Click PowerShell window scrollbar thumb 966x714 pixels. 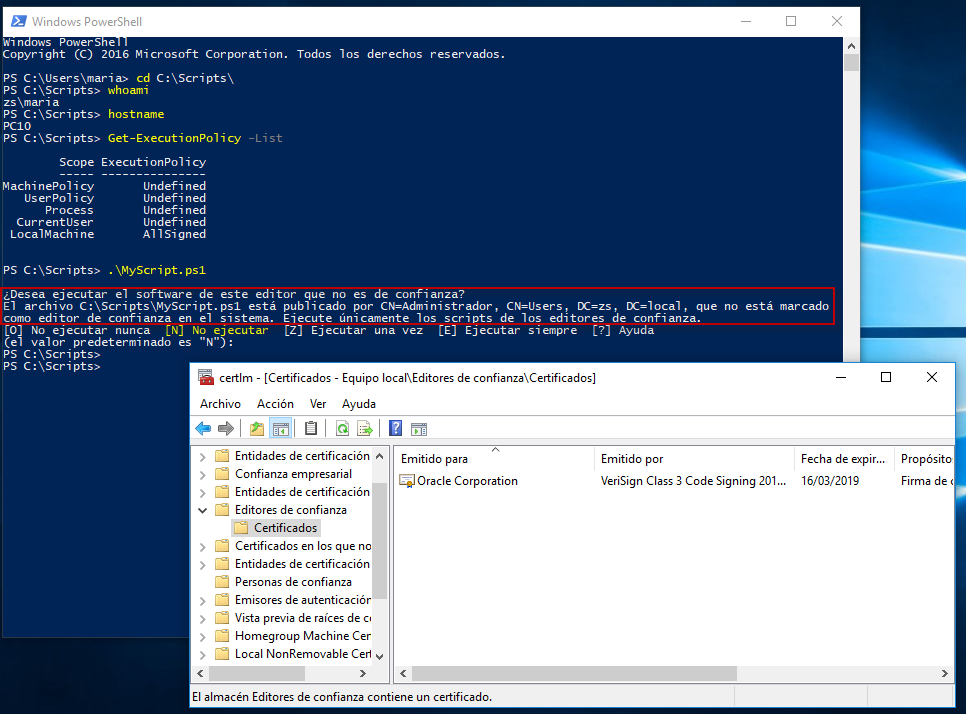[851, 62]
